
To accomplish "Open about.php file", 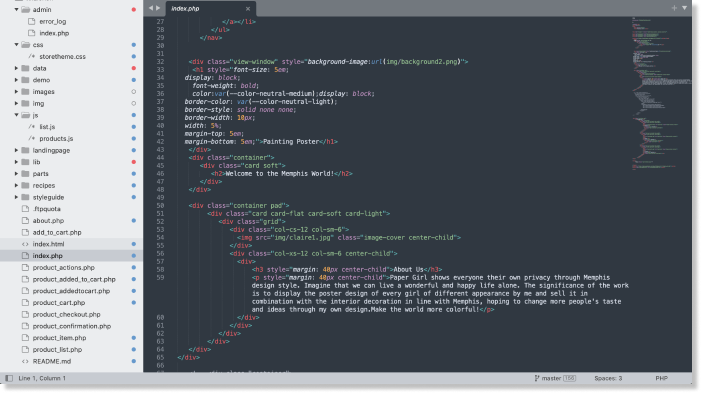I will [x=48, y=220].
